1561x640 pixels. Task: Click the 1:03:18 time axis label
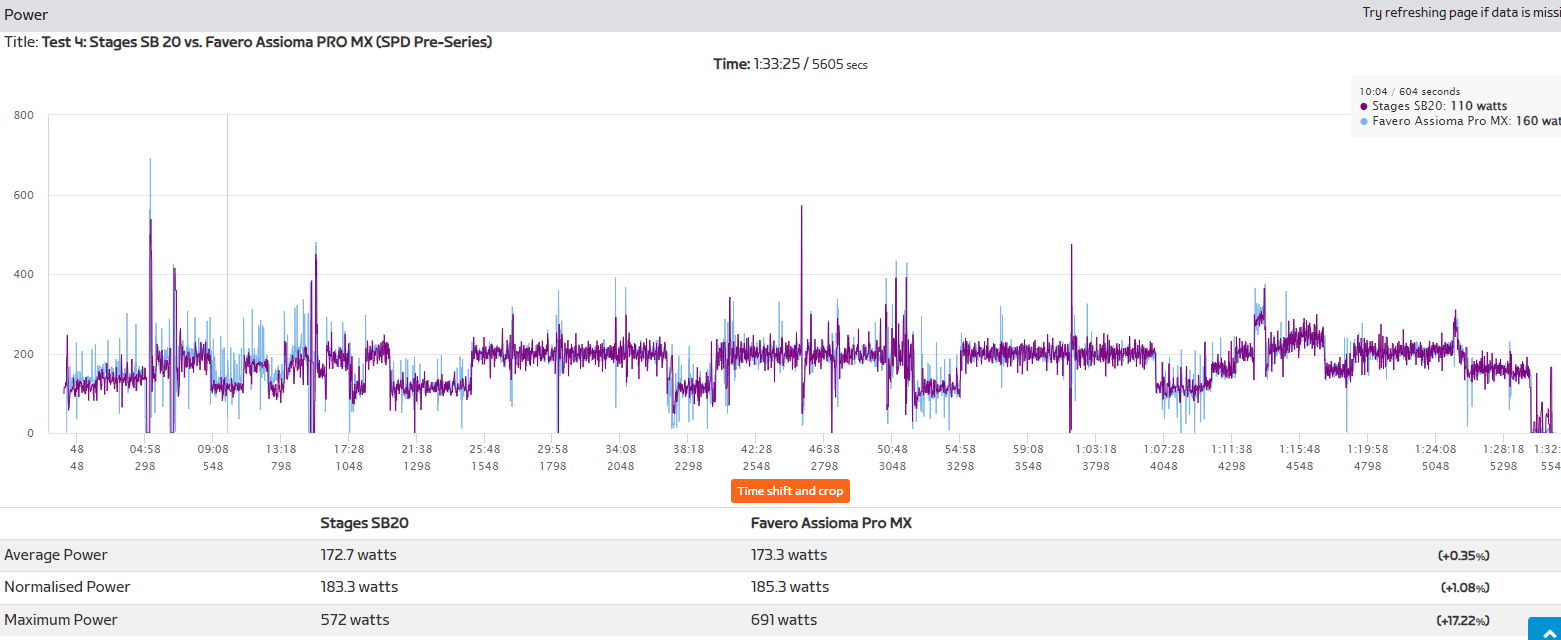[x=1095, y=450]
